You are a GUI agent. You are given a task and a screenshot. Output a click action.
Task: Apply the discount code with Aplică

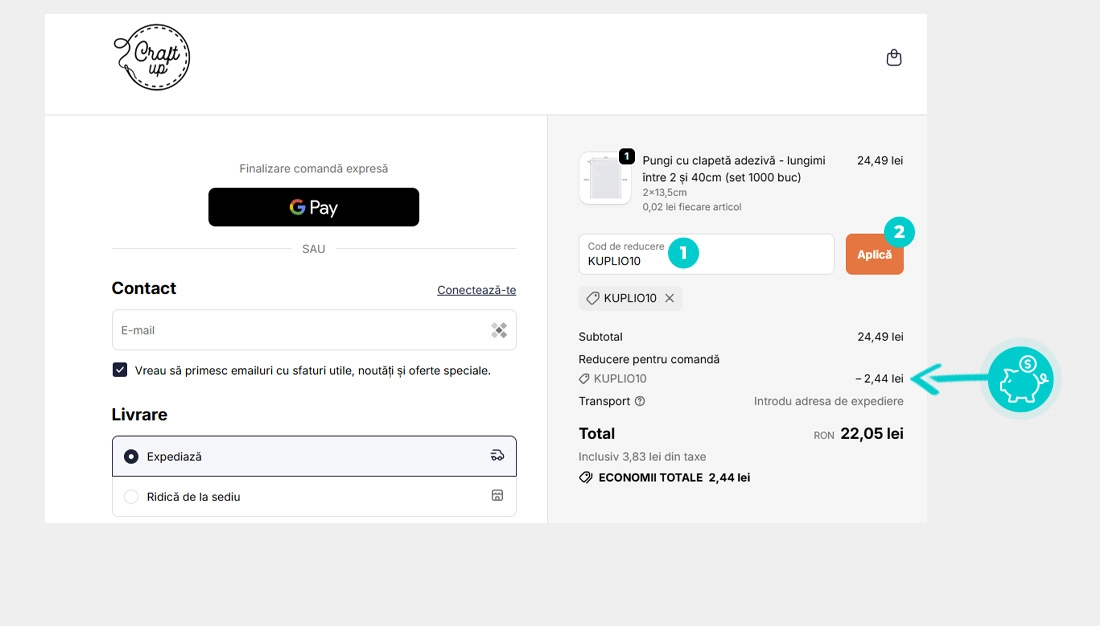pos(874,254)
